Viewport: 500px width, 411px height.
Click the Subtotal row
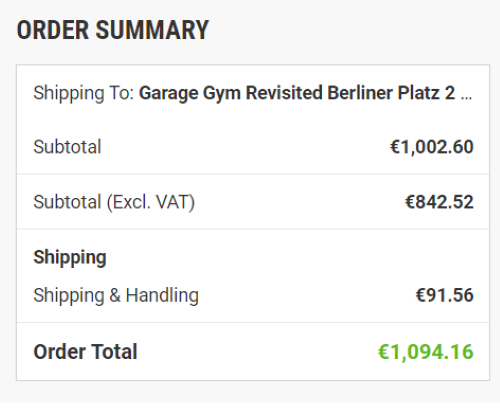(253, 147)
